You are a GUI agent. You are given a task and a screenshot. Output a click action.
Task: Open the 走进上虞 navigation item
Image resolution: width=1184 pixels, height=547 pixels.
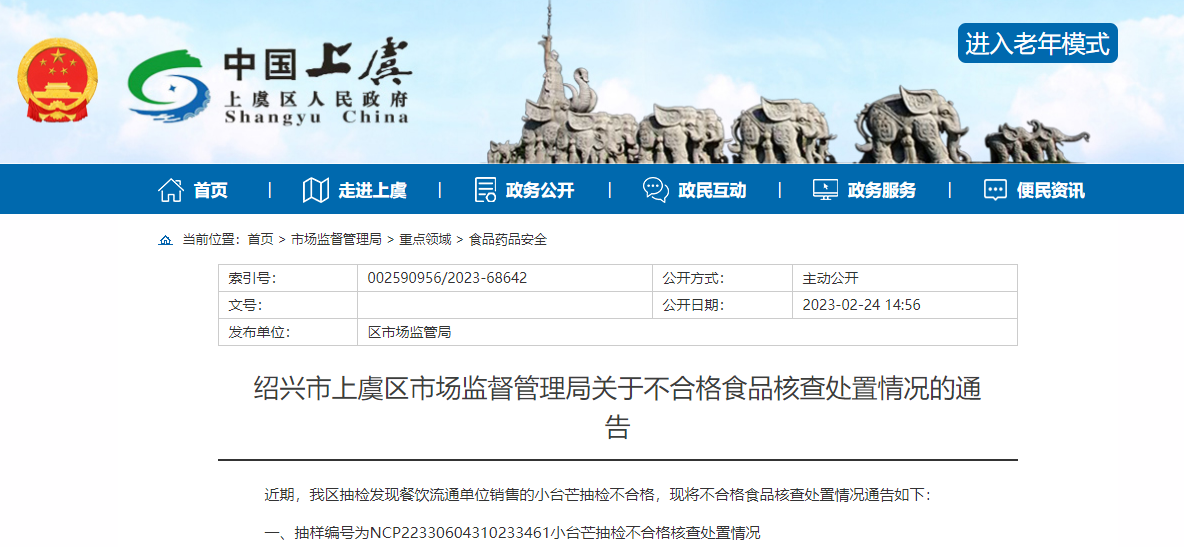372,190
